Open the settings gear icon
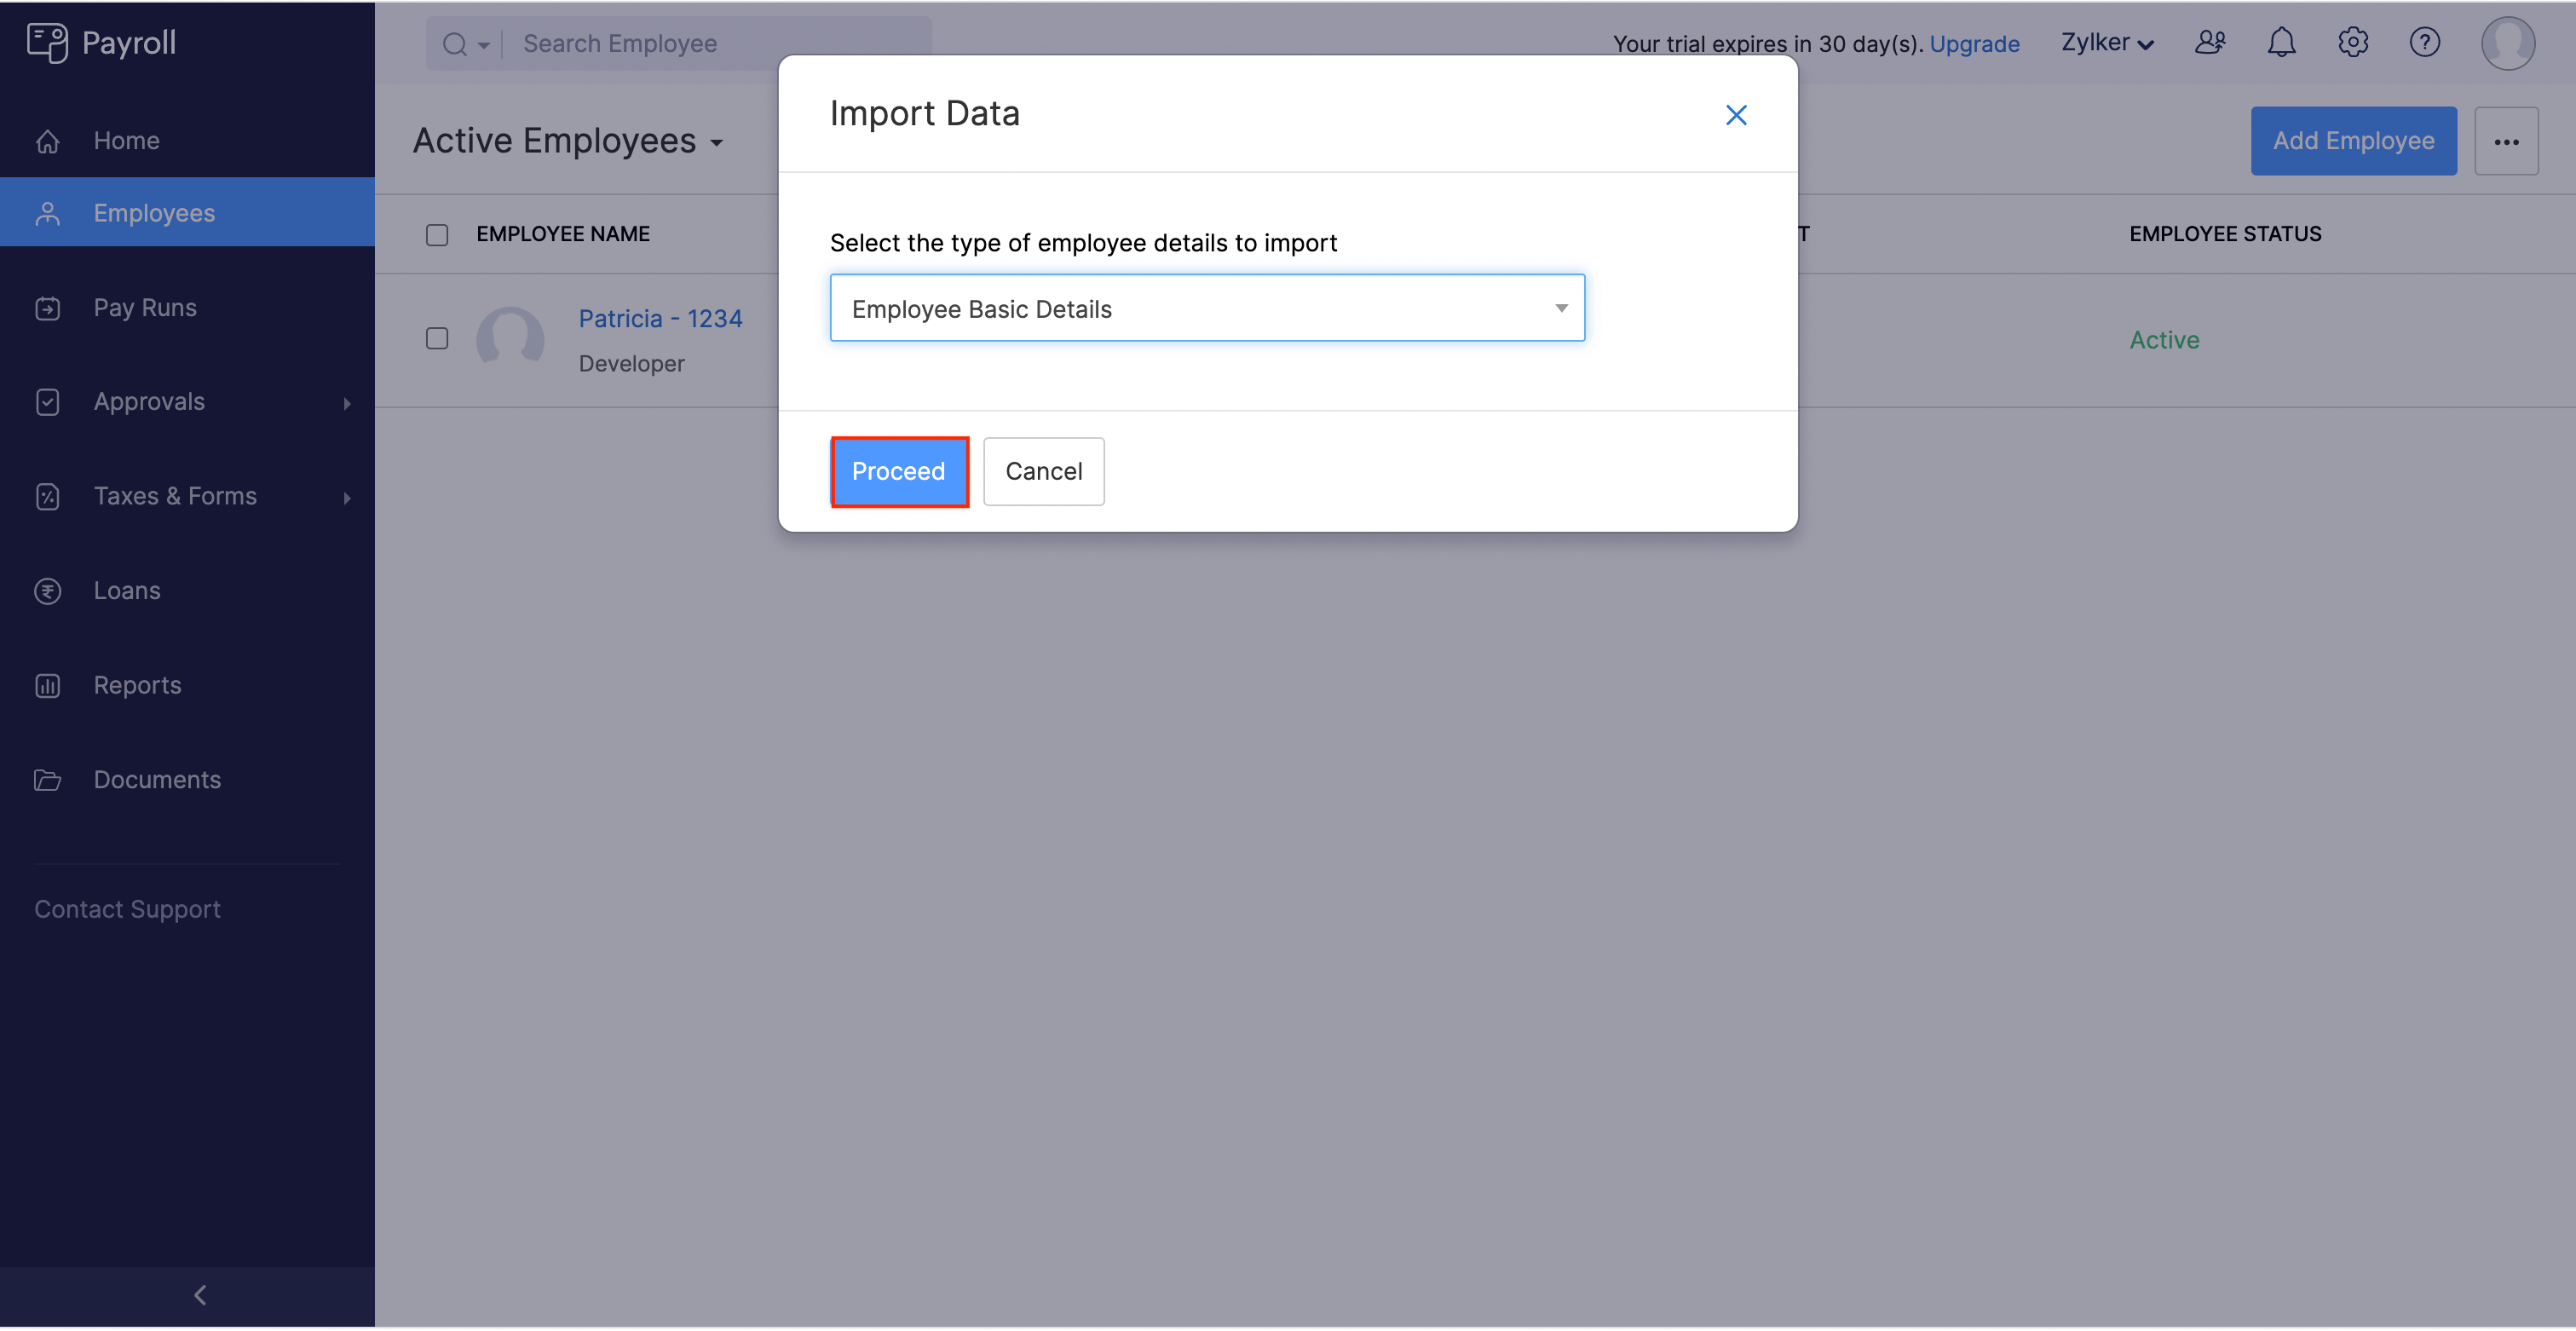 point(2353,42)
